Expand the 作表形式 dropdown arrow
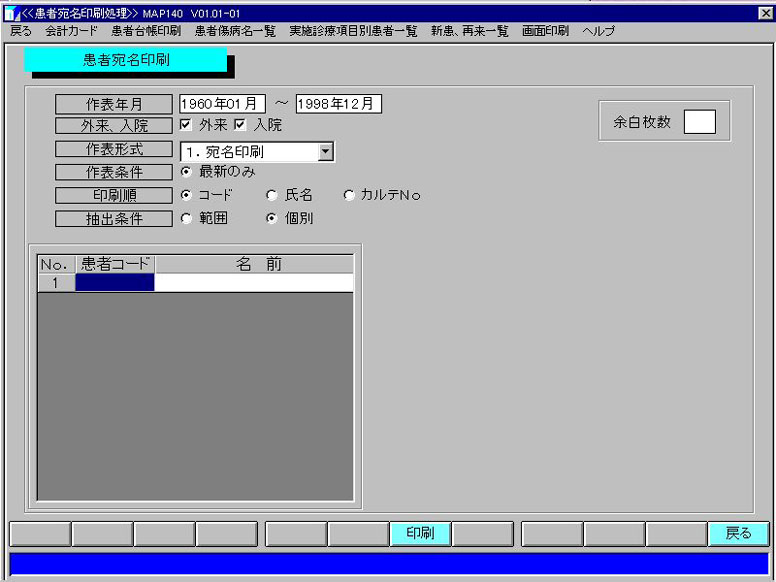This screenshot has height=582, width=776. click(325, 152)
